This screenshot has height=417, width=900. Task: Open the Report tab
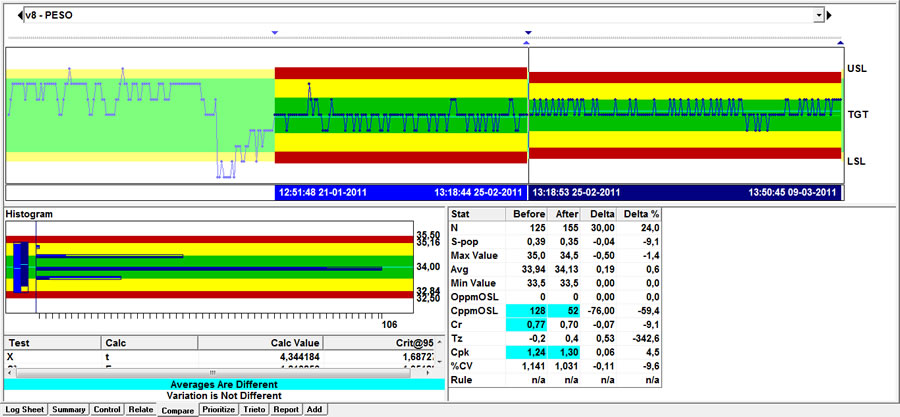pyautogui.click(x=287, y=409)
